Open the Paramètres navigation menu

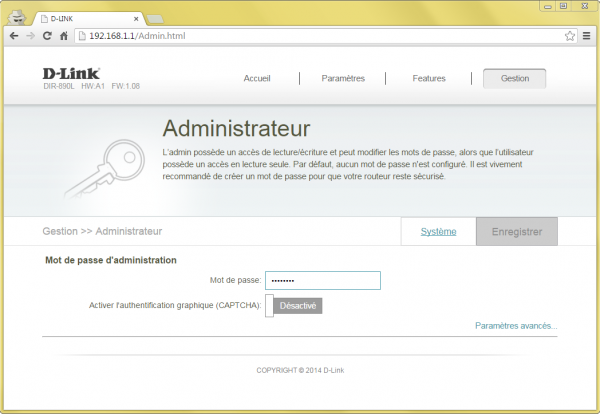pos(344,78)
